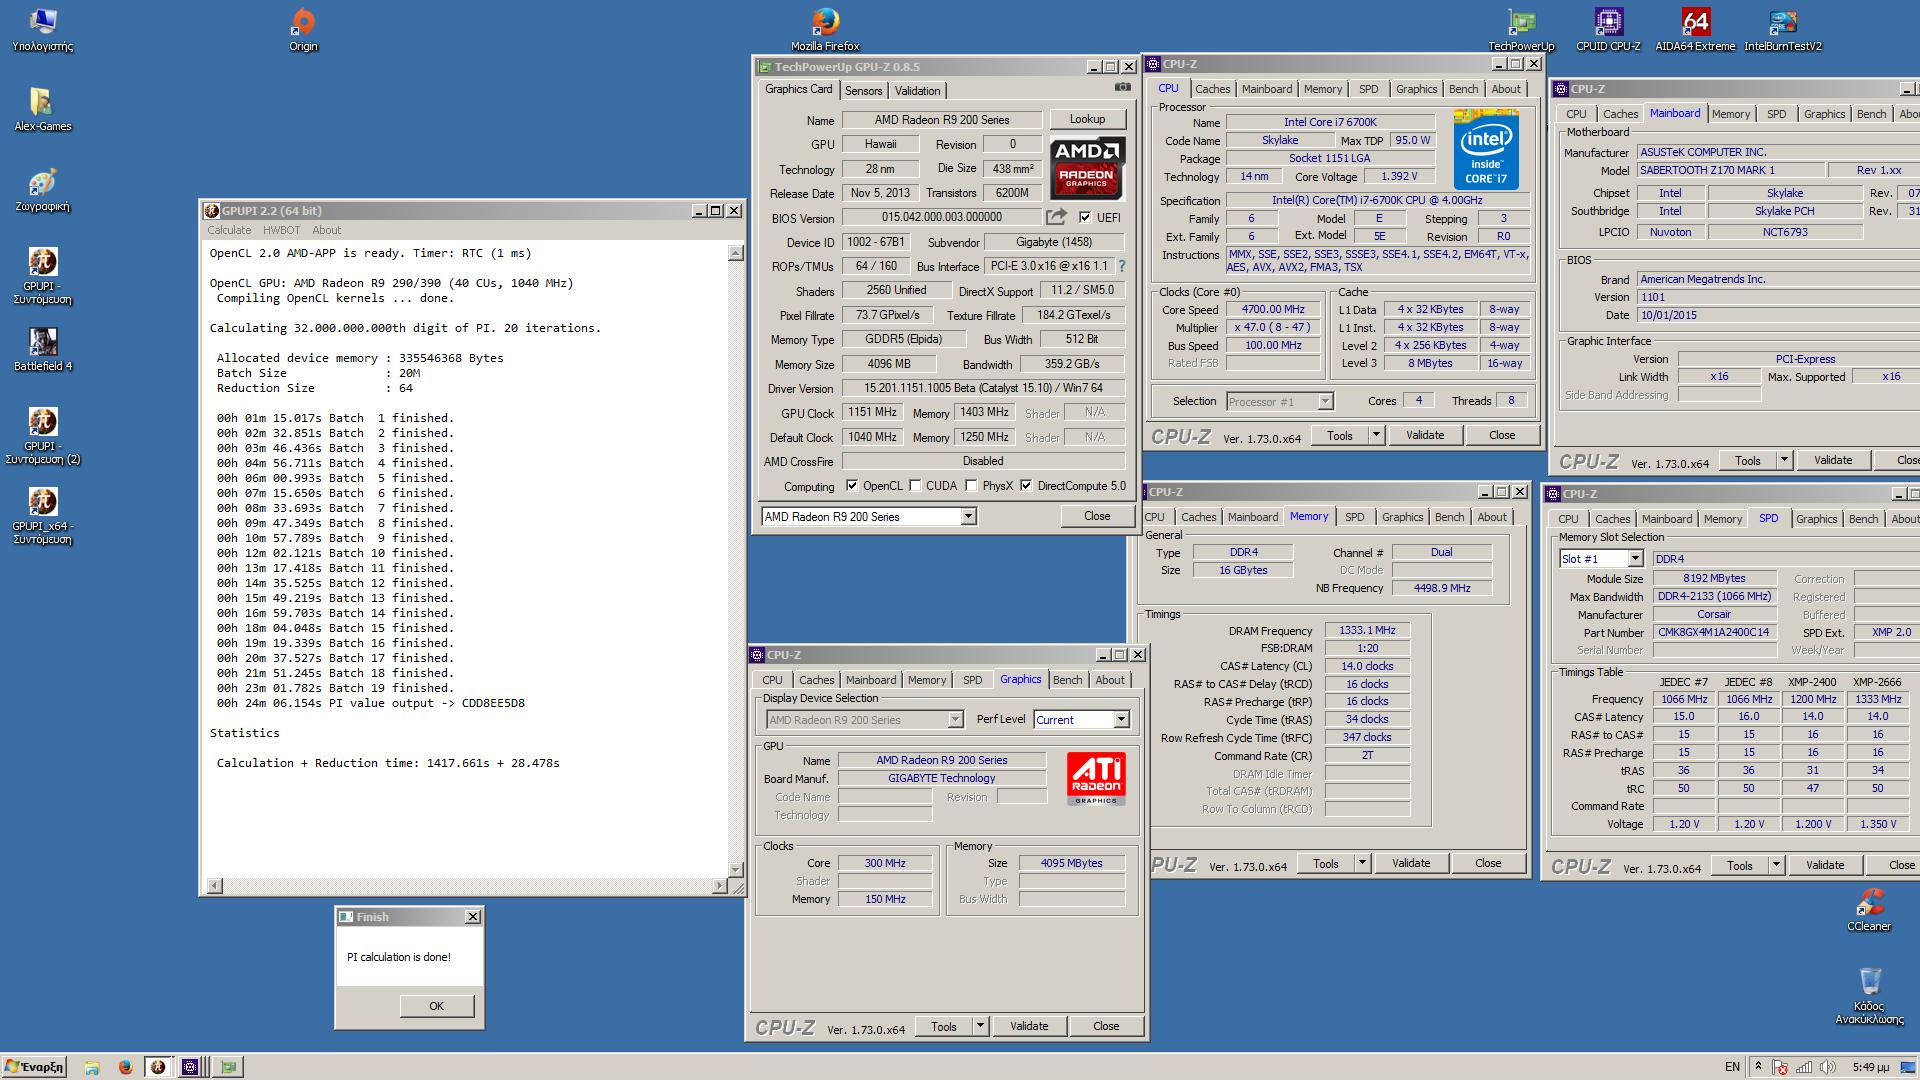
Task: Select the Battlefield 4 desktop shortcut
Action: pos(42,348)
